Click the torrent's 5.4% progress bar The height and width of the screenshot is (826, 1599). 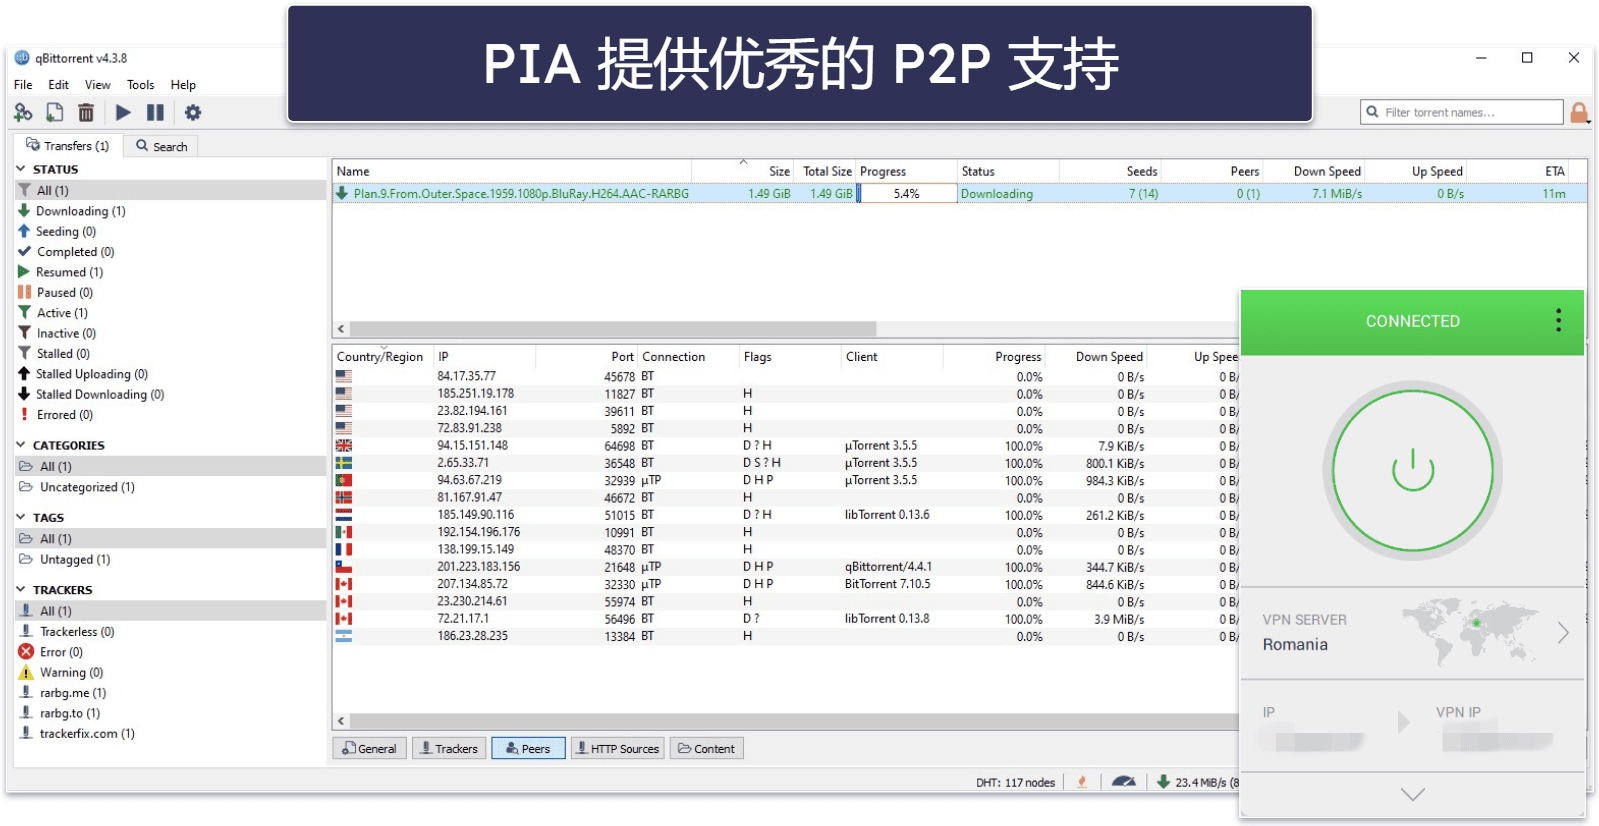tap(906, 194)
